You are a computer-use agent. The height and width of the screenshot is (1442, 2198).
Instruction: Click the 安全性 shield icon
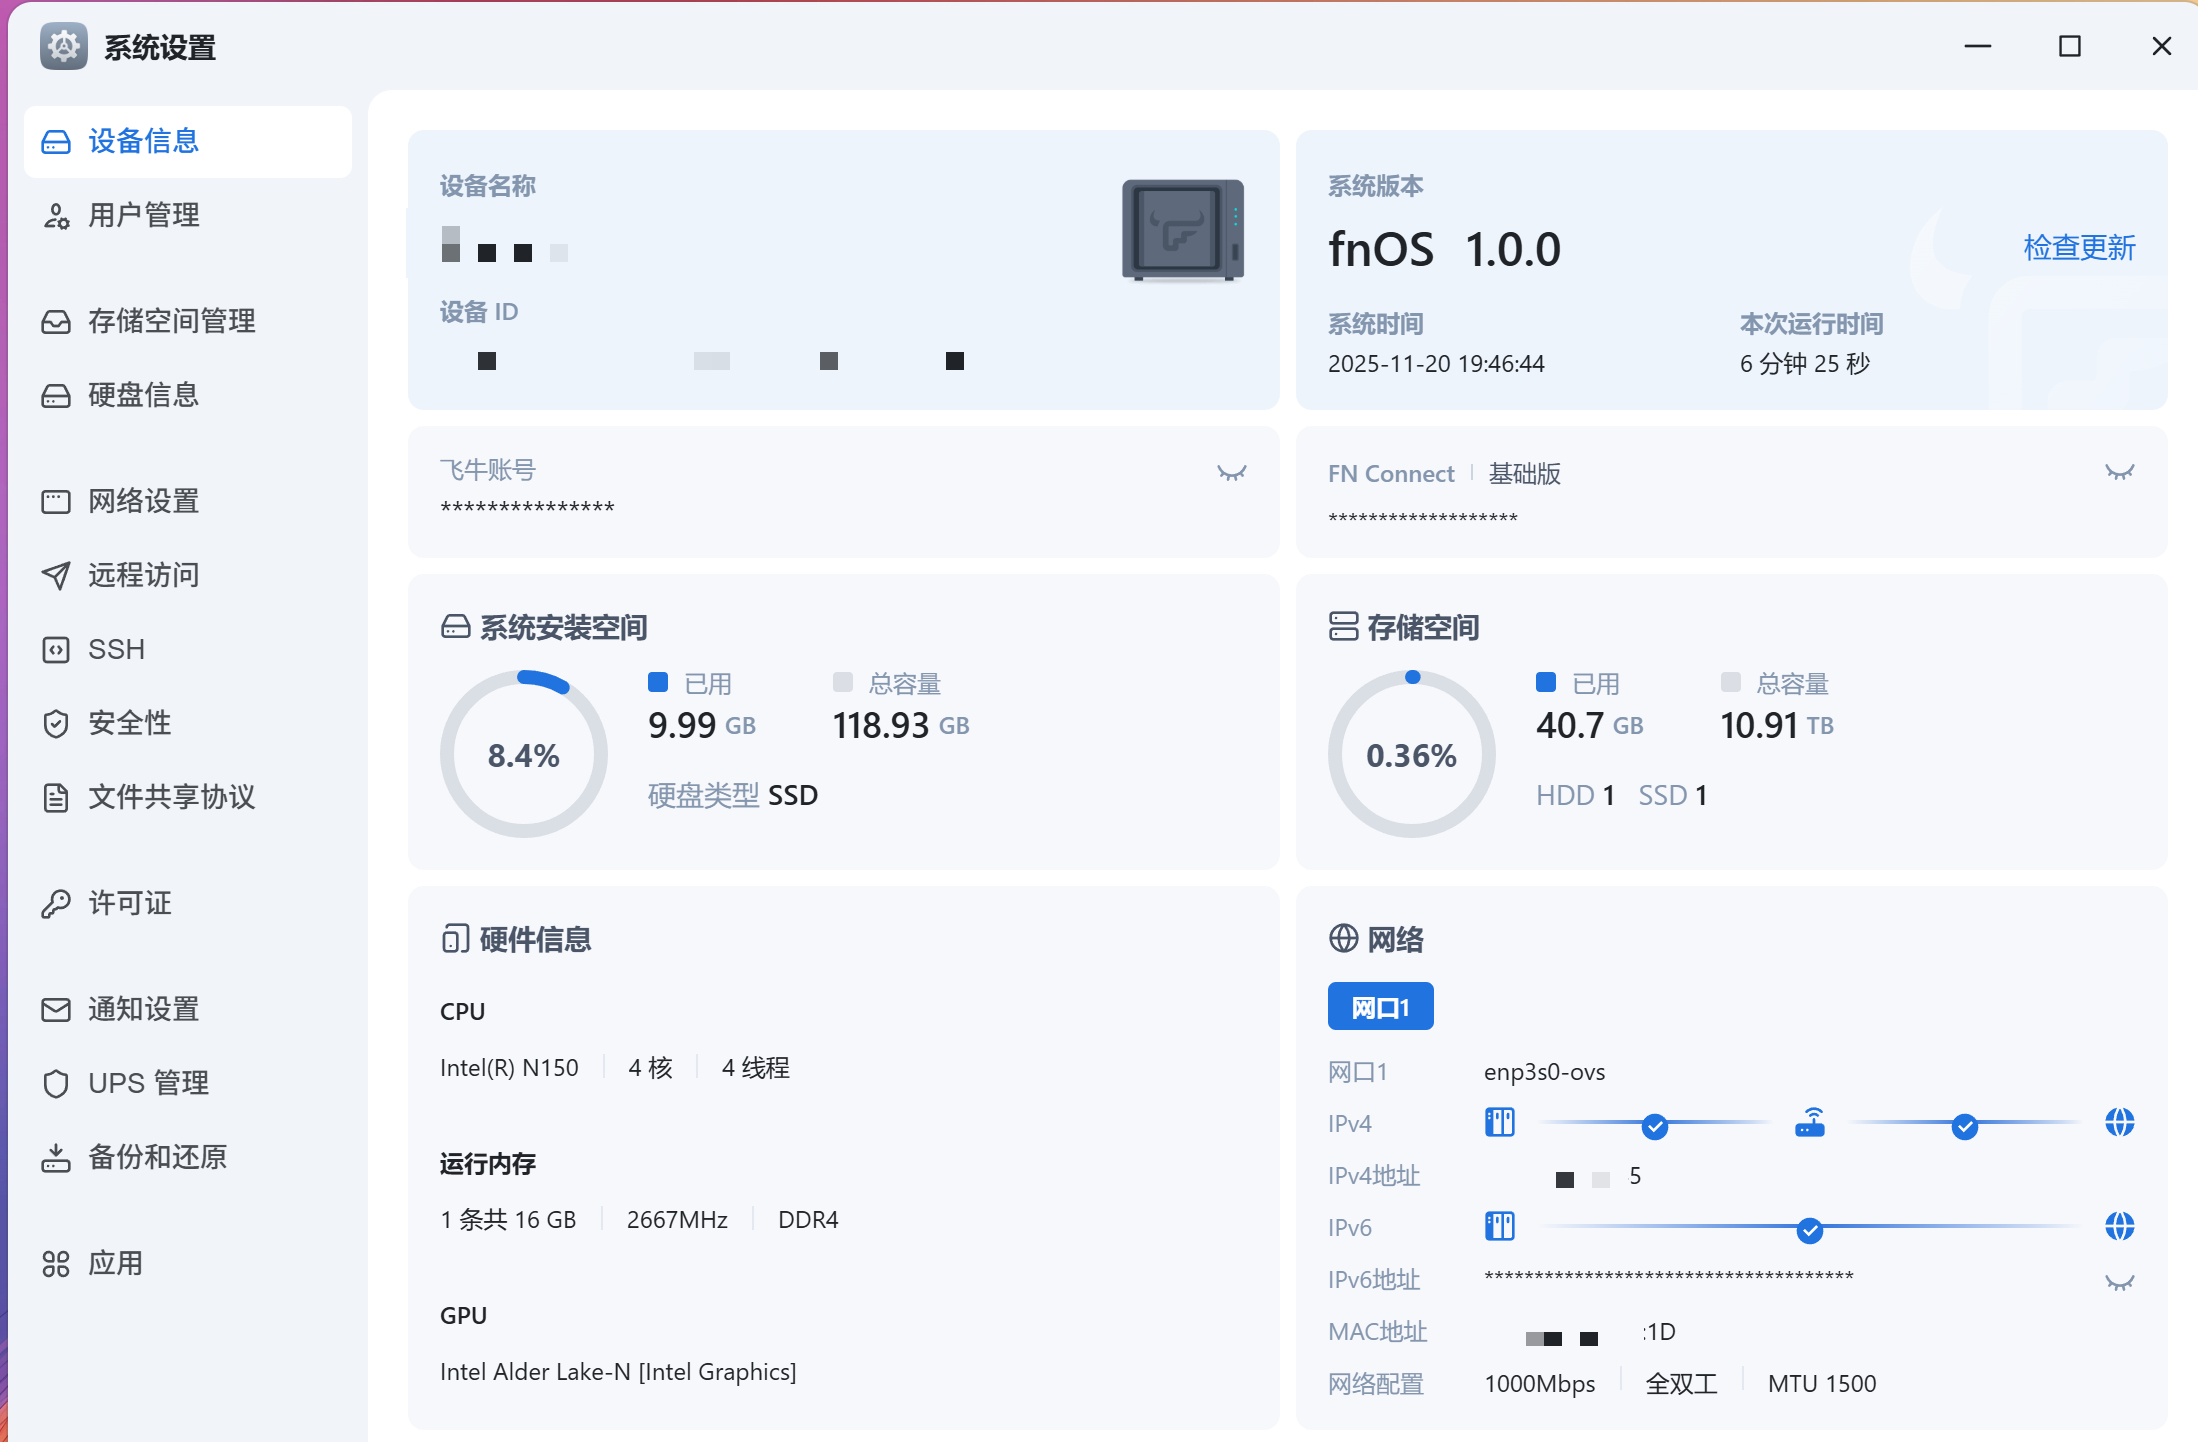[x=56, y=723]
